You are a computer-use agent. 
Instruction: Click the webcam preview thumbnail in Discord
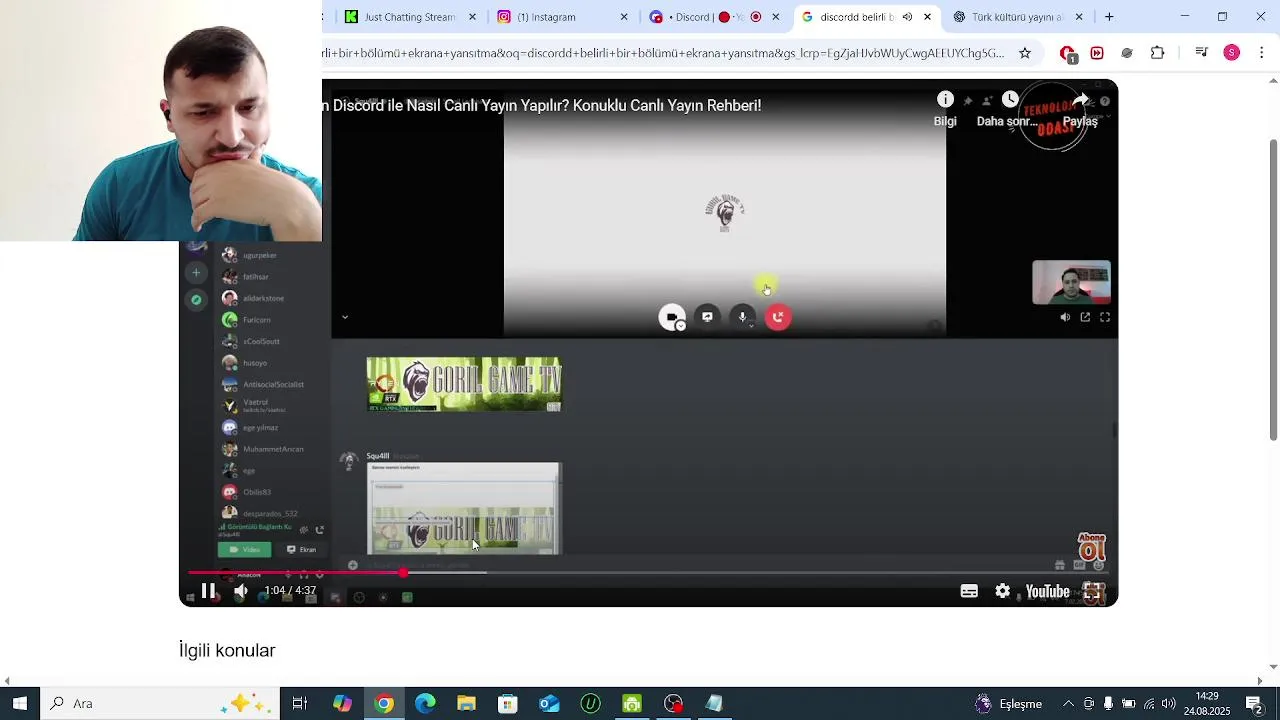(1071, 282)
